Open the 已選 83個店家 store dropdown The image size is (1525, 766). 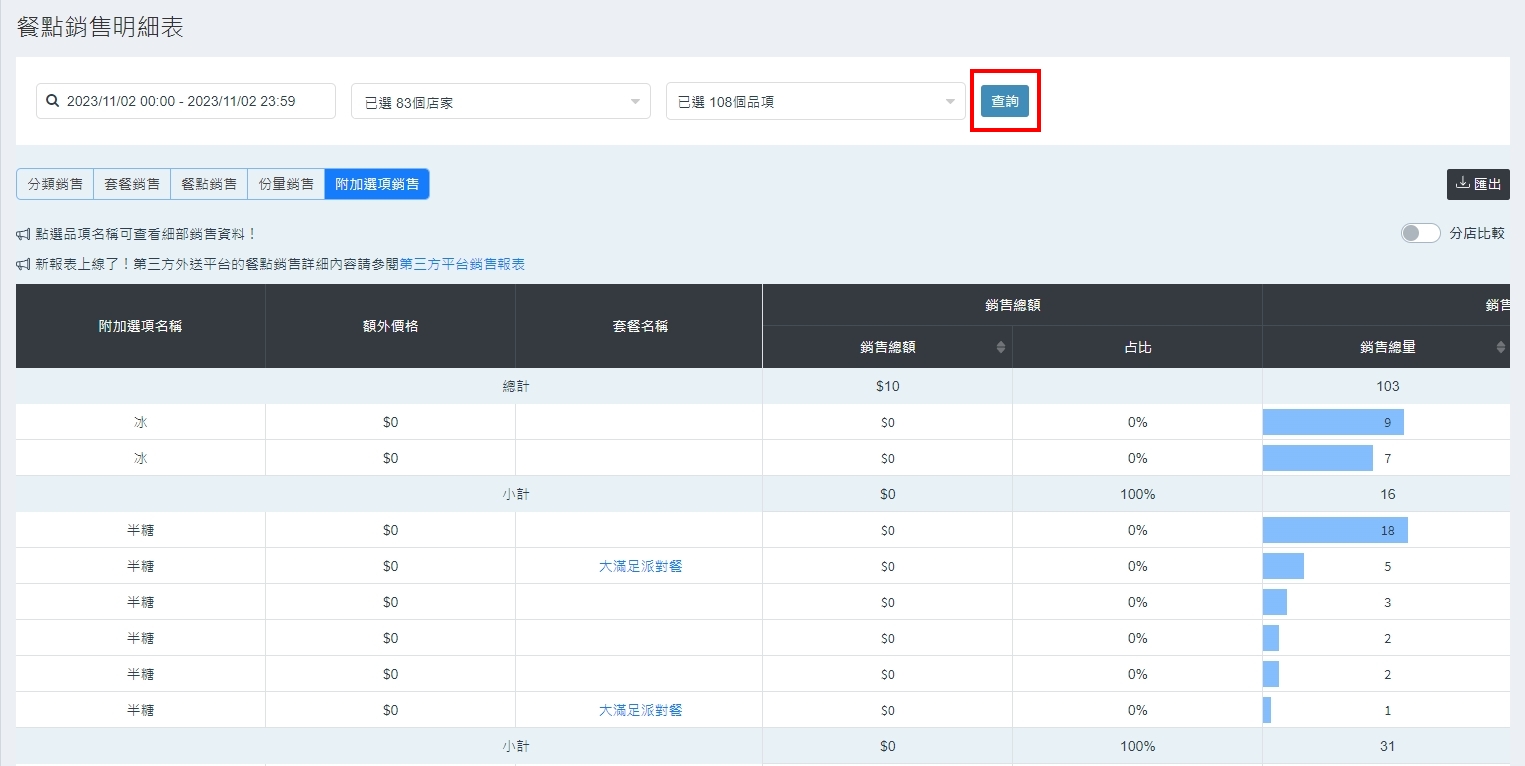tap(500, 101)
